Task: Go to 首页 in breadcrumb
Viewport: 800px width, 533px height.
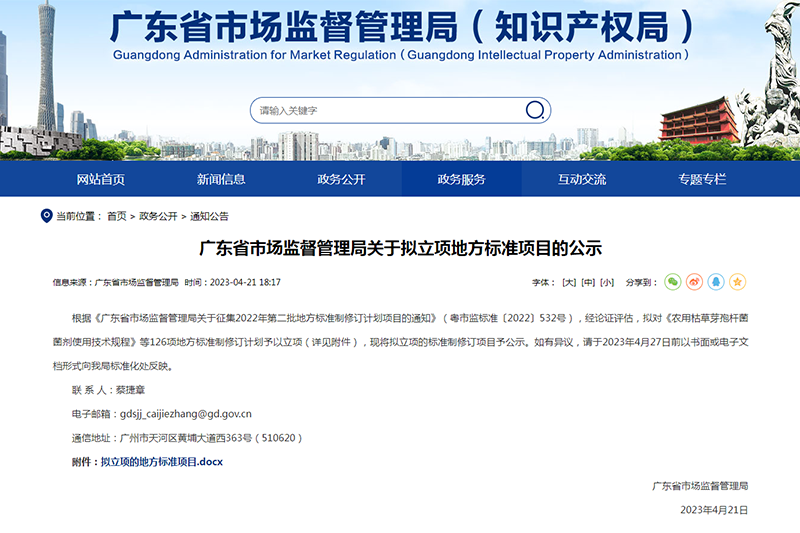Action: coord(117,216)
